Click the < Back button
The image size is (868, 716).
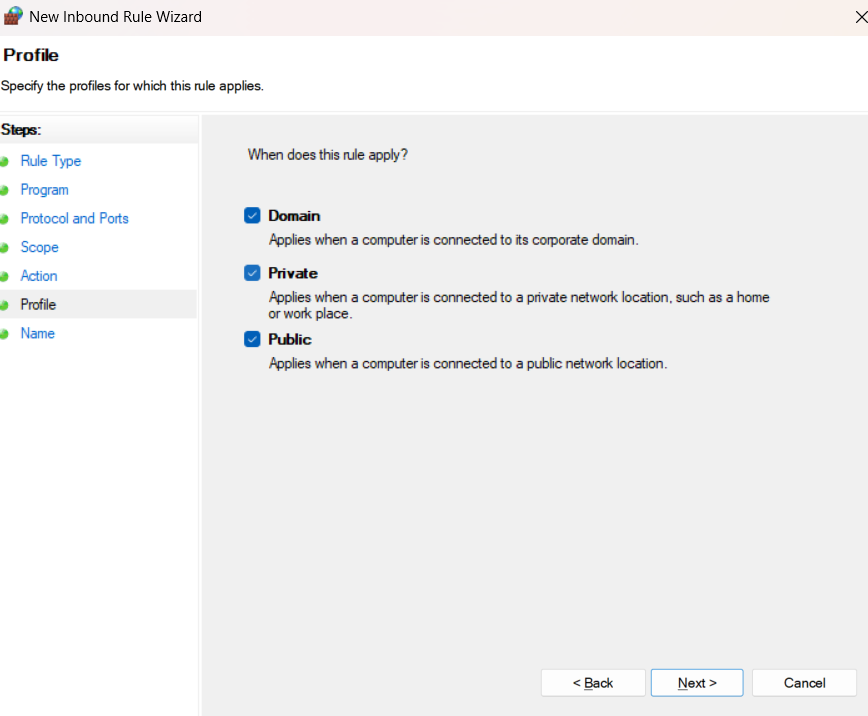pos(593,683)
